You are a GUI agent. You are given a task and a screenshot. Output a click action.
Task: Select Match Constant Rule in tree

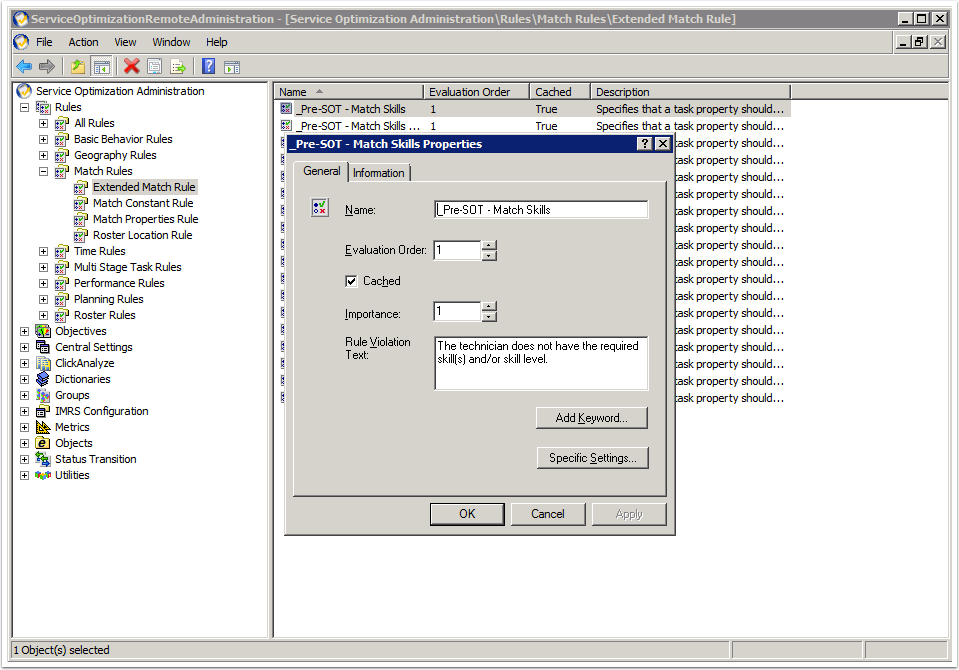click(143, 203)
